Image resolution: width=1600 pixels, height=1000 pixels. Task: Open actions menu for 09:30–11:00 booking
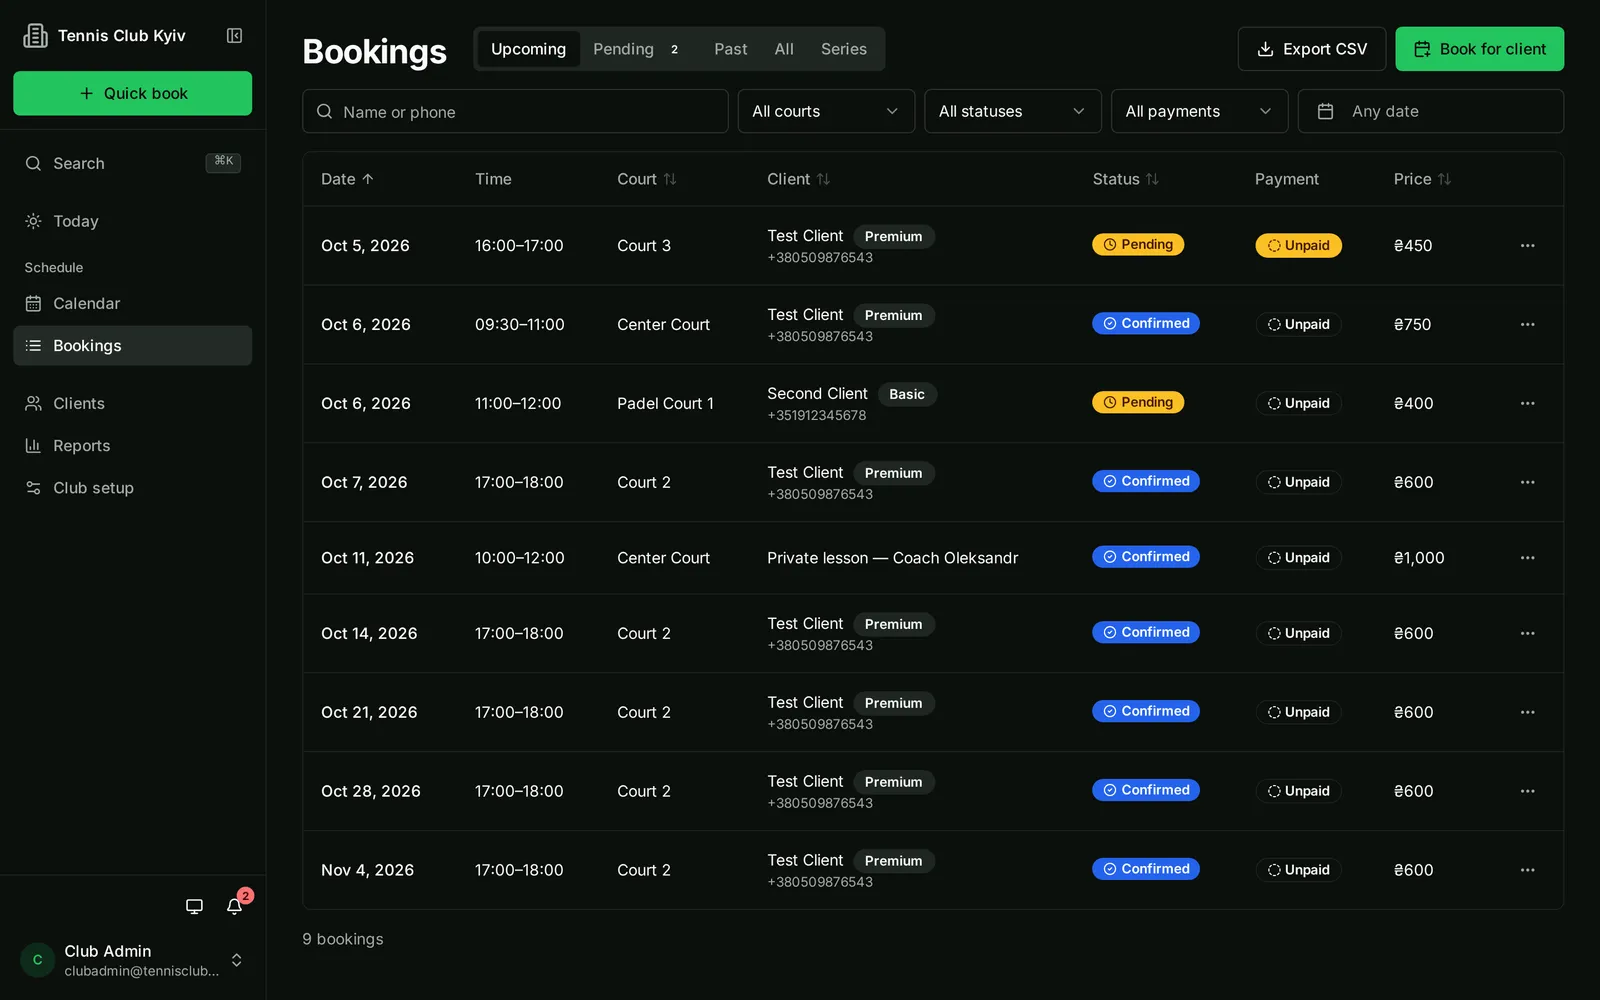[x=1527, y=325]
